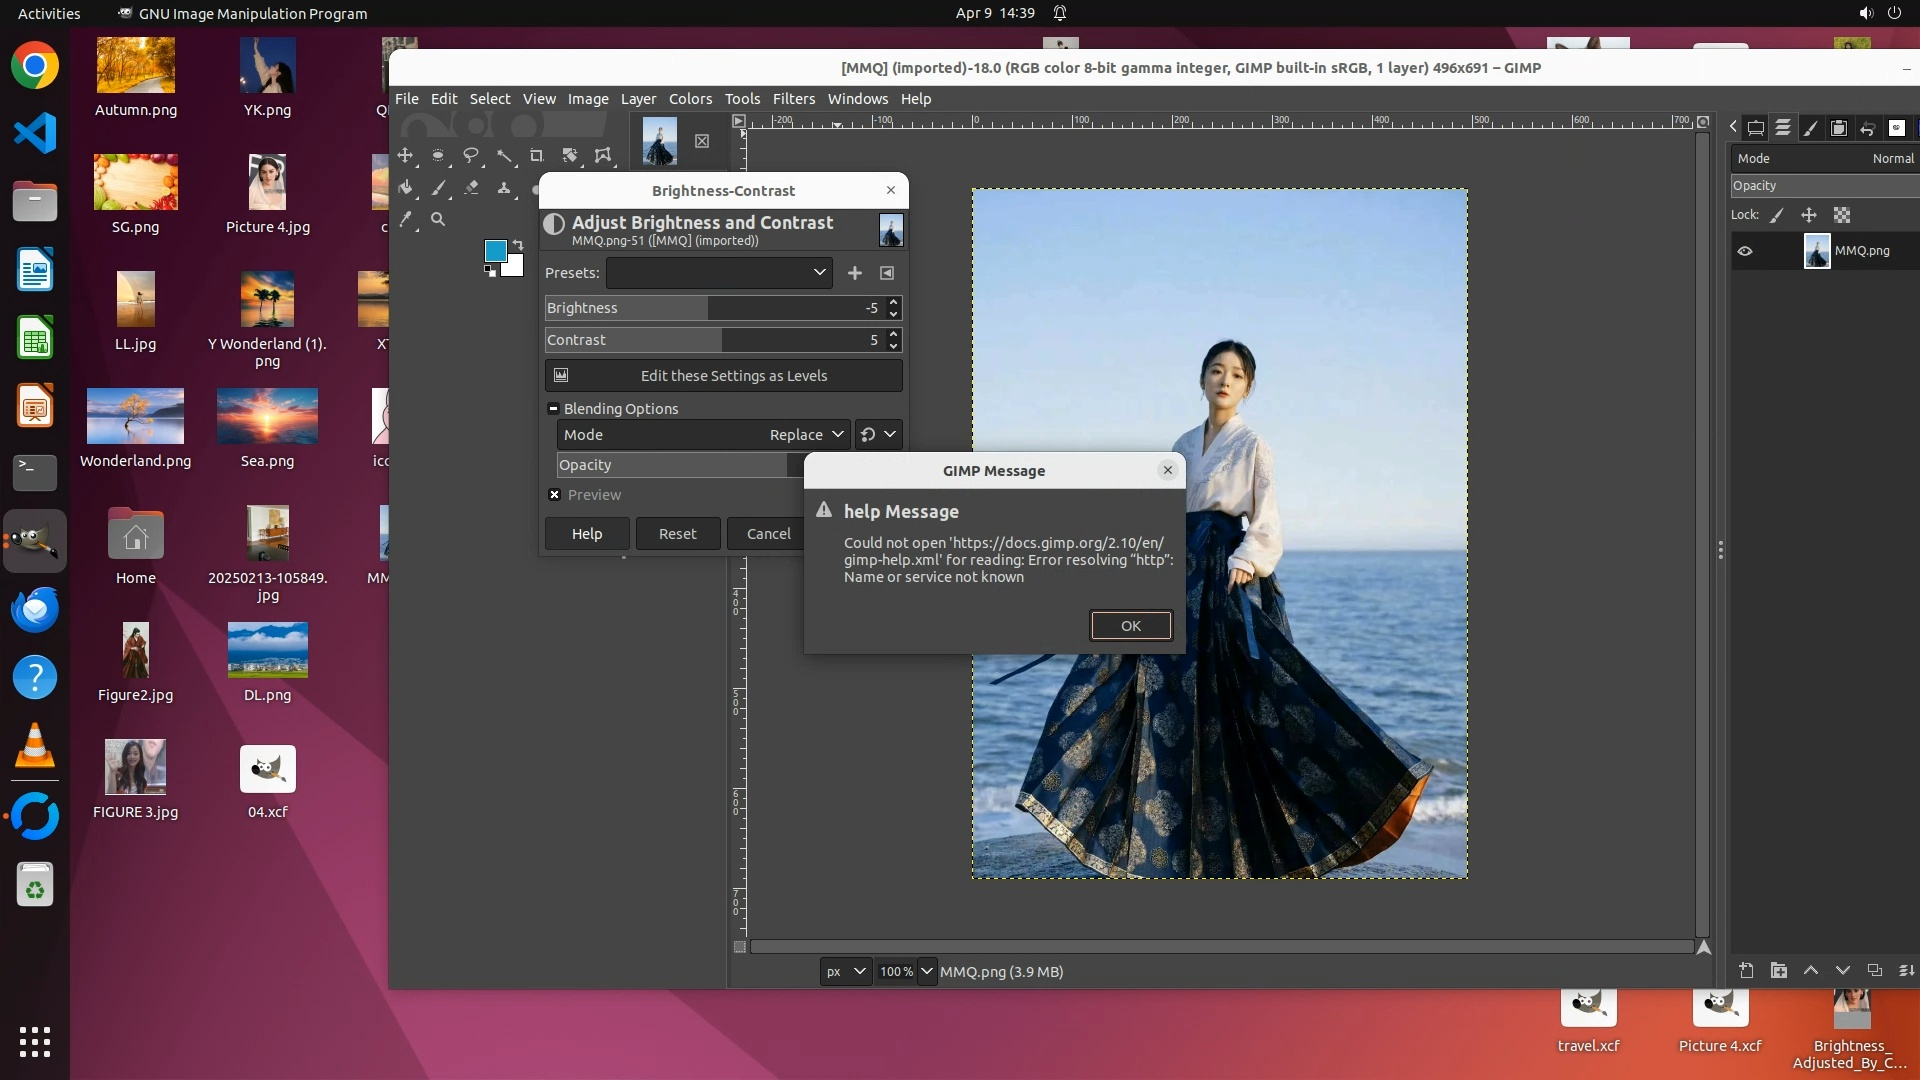
Task: Toggle lock alpha channel checkerboard icon
Action: click(1842, 215)
